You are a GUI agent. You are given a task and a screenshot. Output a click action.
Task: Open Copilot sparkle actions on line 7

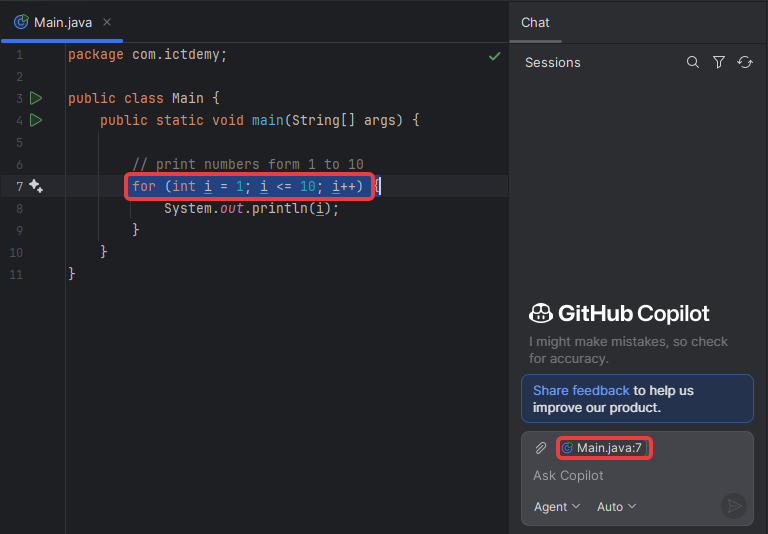coord(36,186)
